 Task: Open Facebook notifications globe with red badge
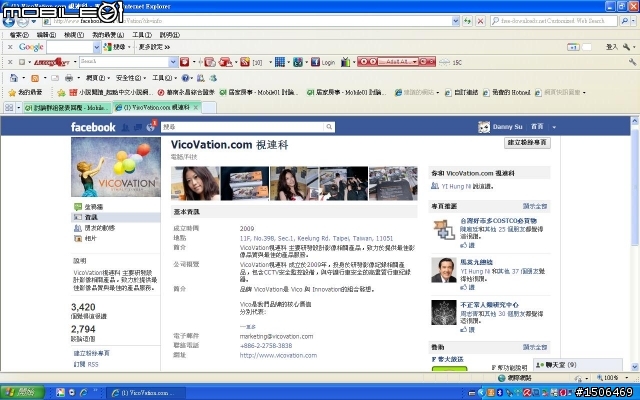[151, 126]
